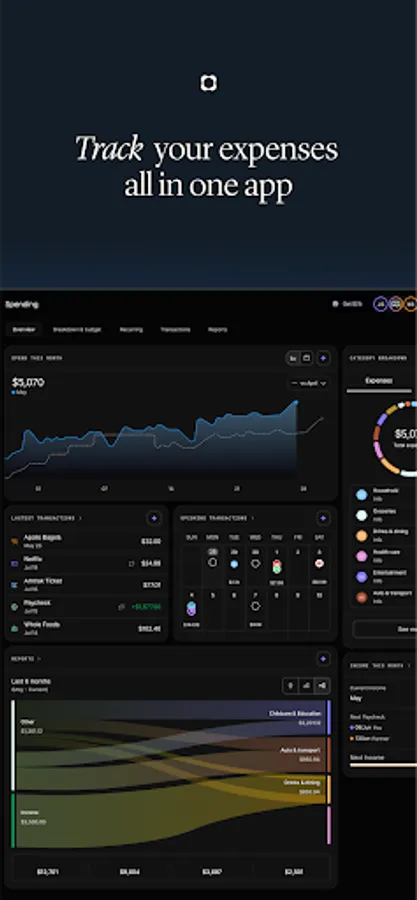This screenshot has width=417, height=900.
Task: Select the Tuesday blue upcoming transaction icon
Action: (234, 564)
